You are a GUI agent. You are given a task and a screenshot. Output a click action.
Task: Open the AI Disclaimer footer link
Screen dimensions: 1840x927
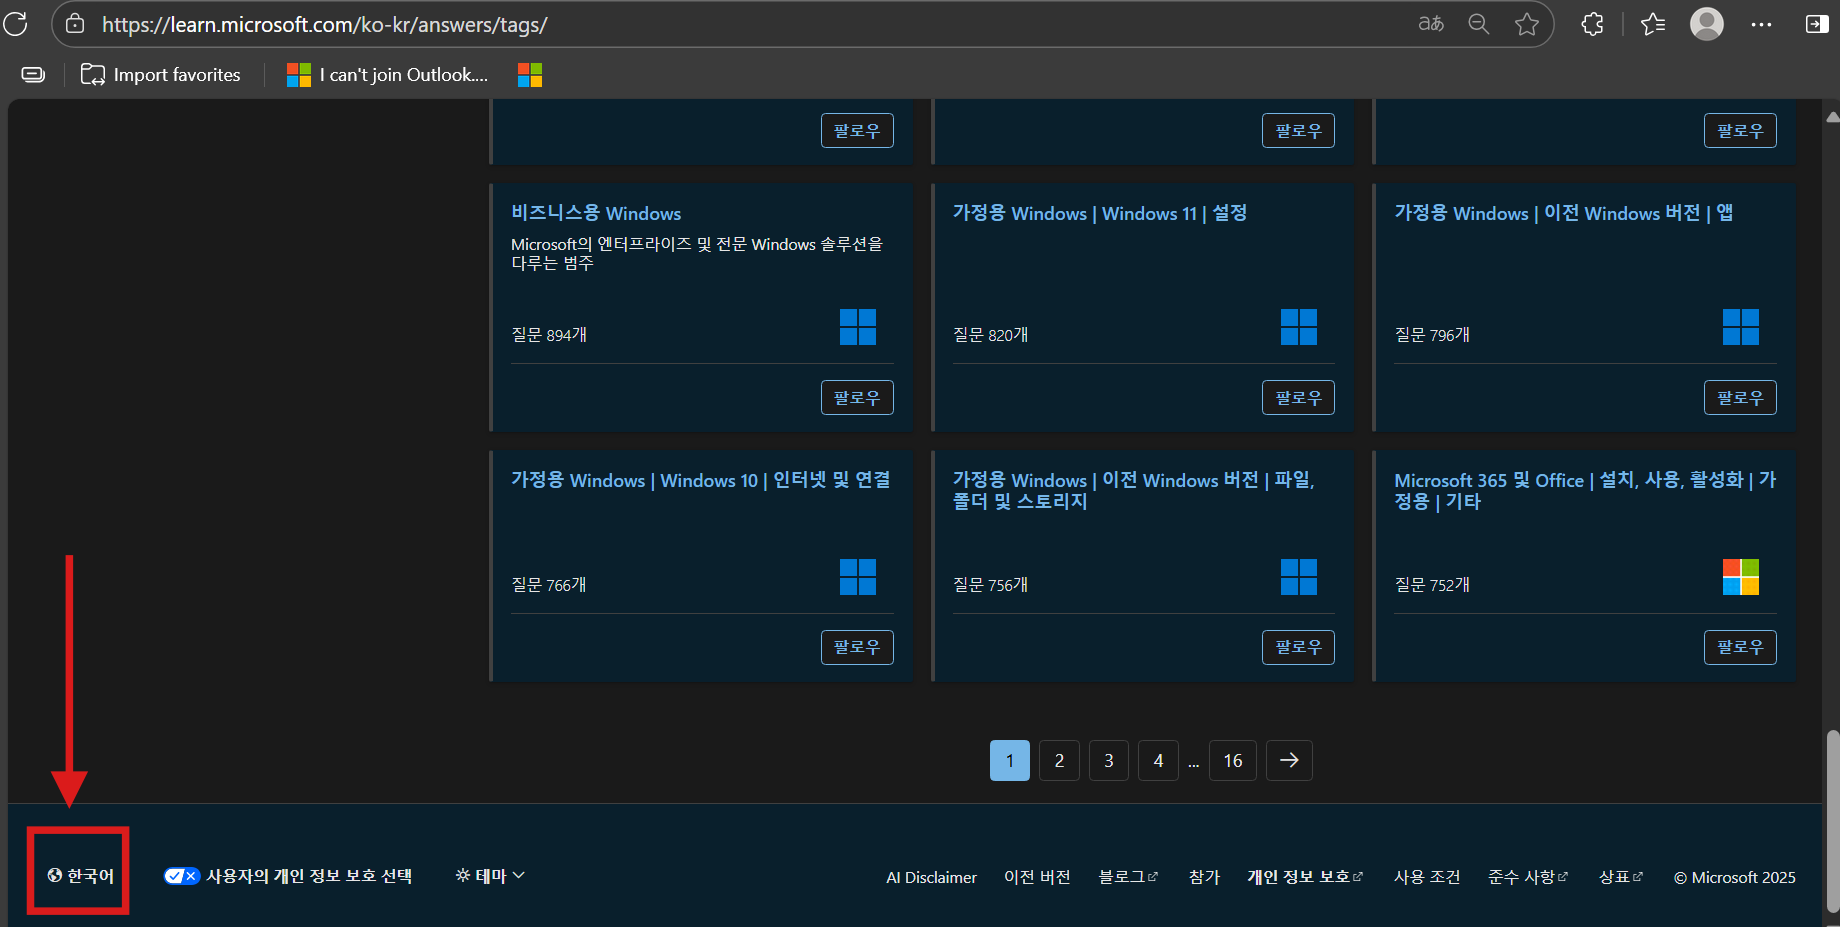(x=931, y=877)
